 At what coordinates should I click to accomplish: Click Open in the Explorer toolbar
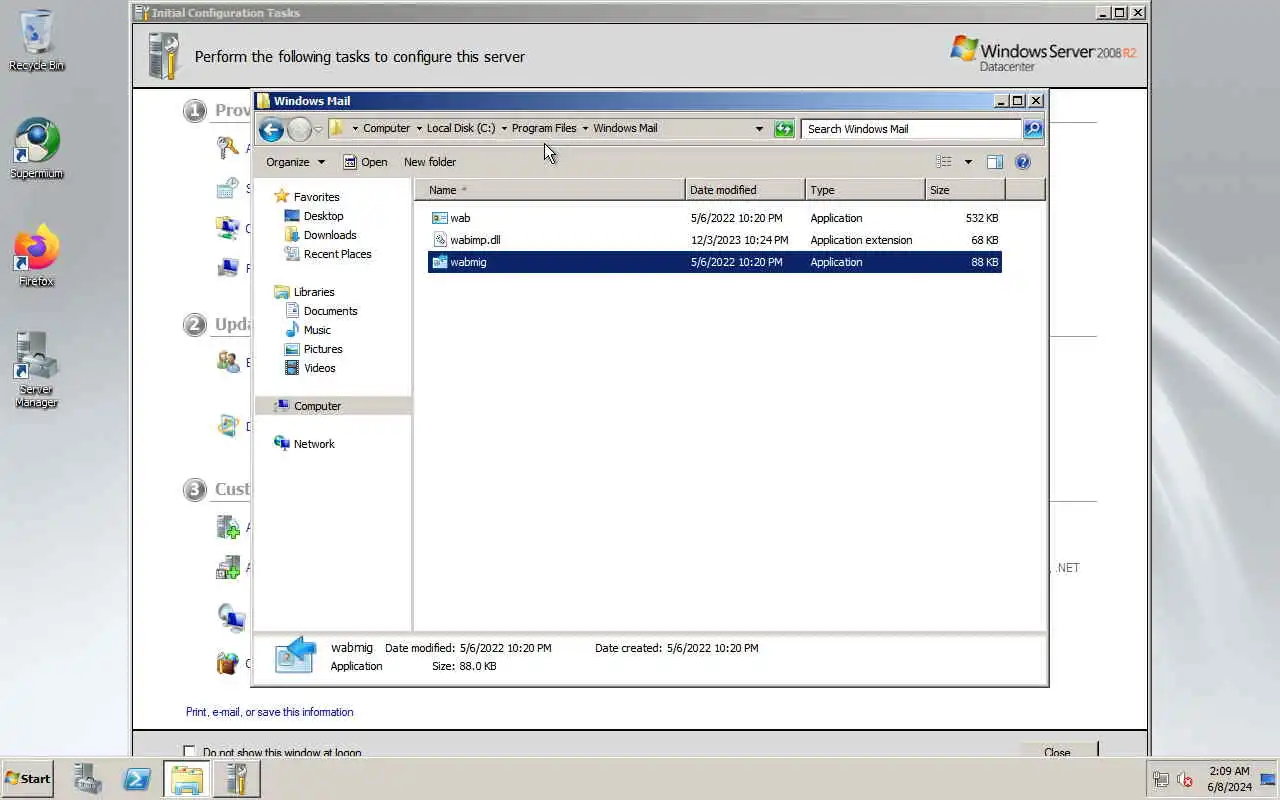[365, 162]
